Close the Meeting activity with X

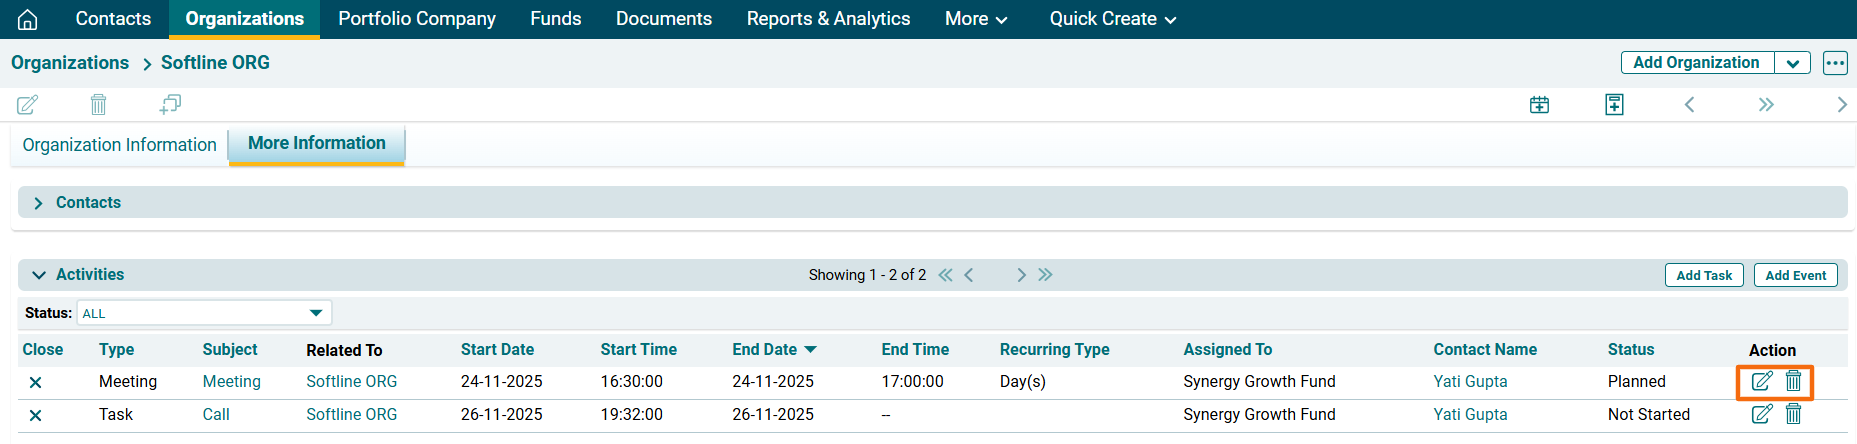[35, 382]
